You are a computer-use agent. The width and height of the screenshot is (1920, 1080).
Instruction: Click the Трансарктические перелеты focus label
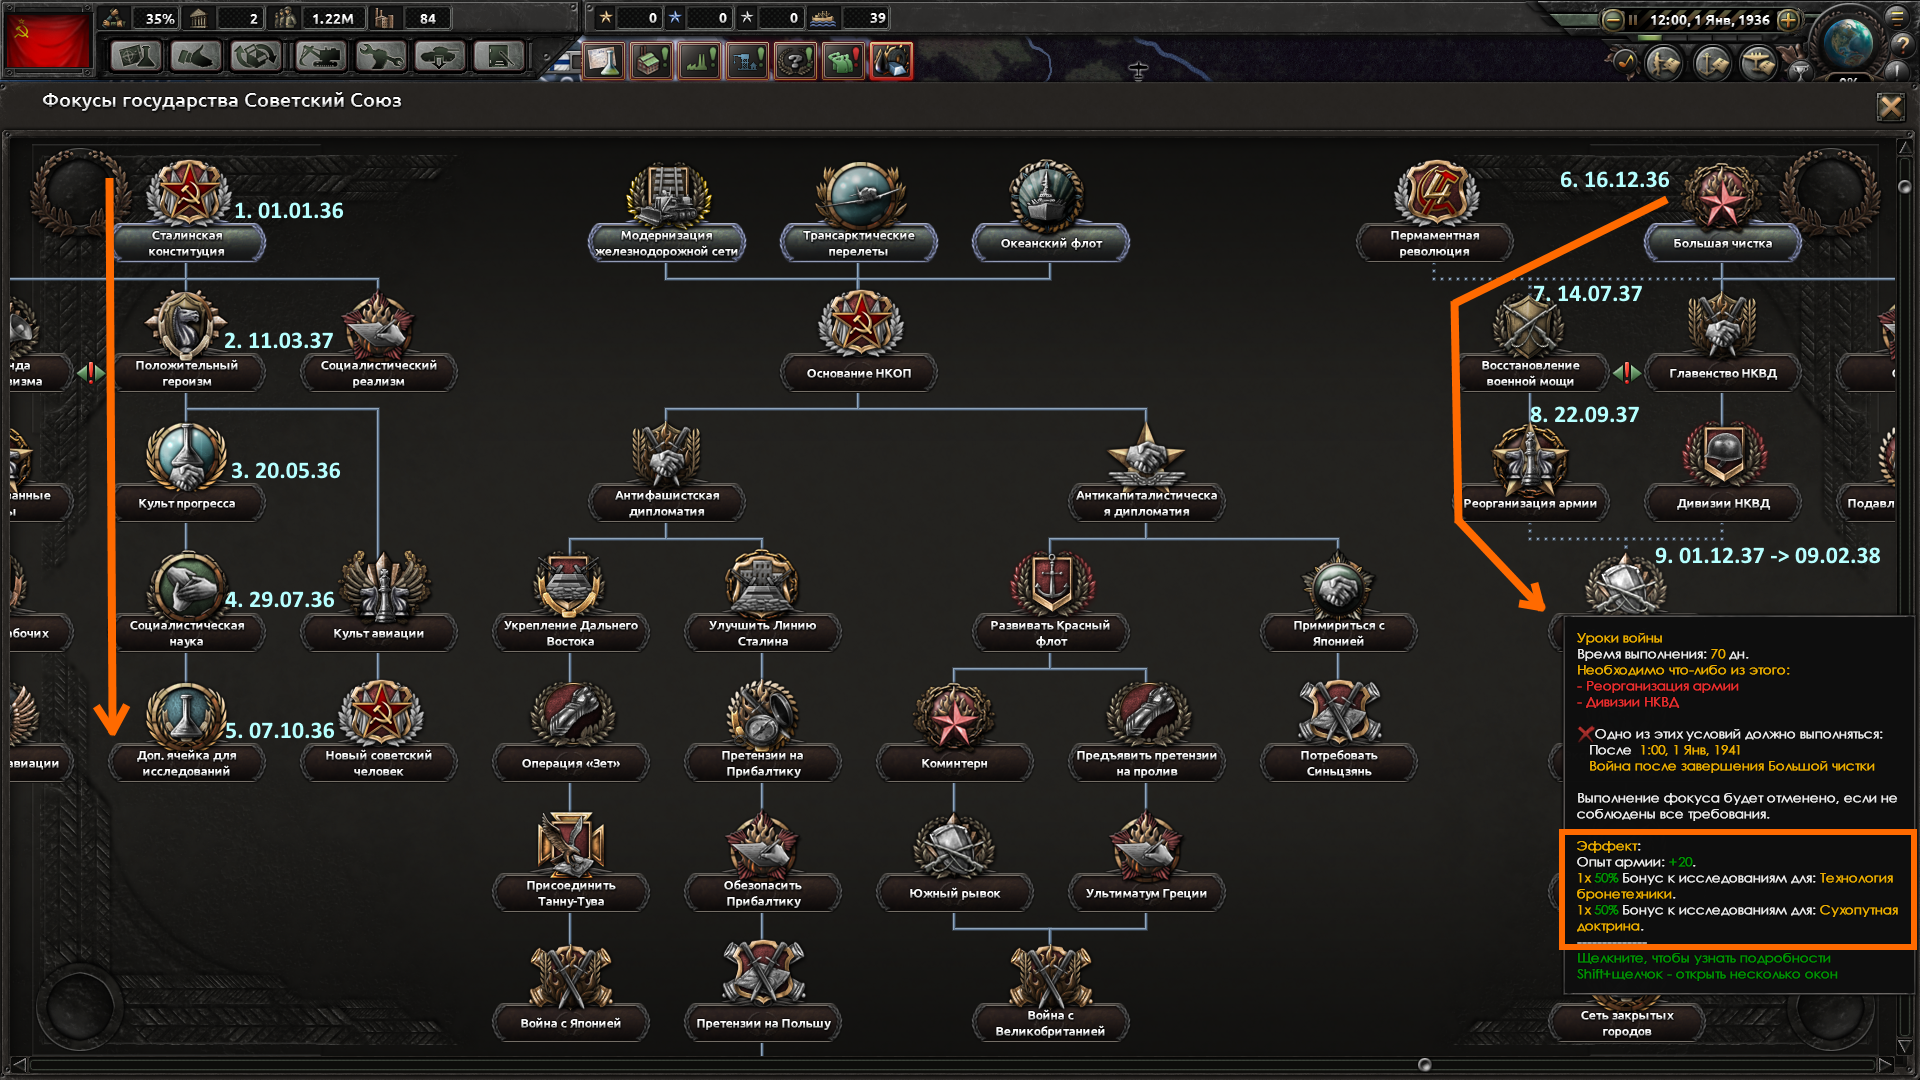click(x=858, y=243)
